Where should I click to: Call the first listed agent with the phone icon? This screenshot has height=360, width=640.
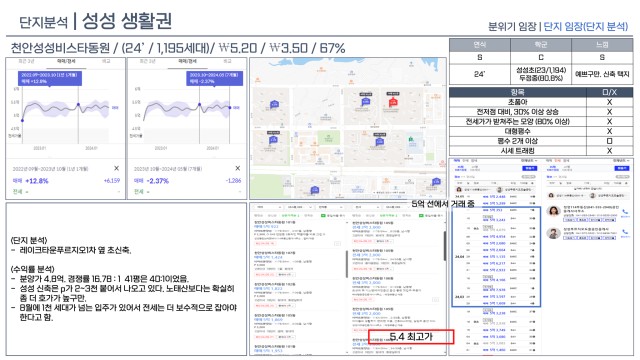click(x=625, y=212)
